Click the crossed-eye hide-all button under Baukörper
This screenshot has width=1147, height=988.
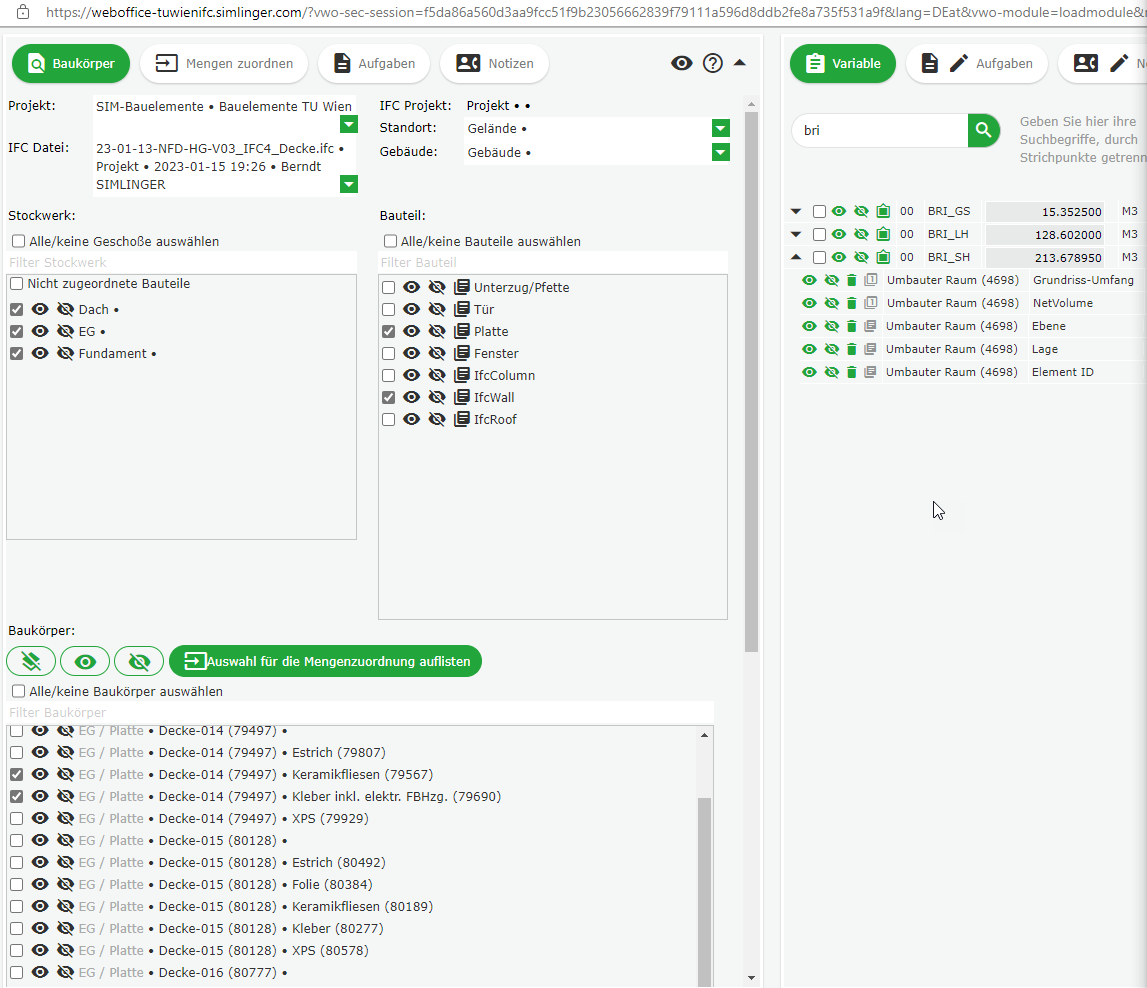139,661
